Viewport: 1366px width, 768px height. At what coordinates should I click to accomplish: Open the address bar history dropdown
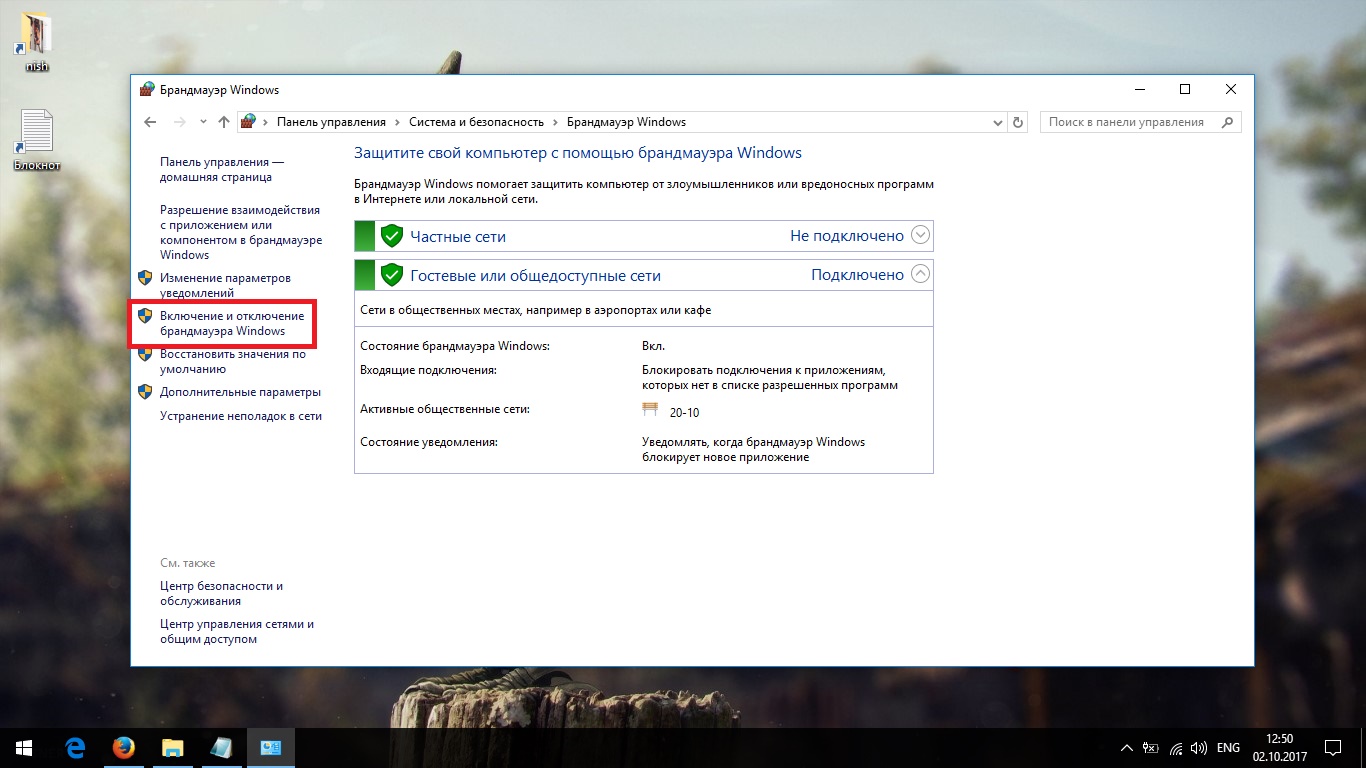click(x=997, y=122)
